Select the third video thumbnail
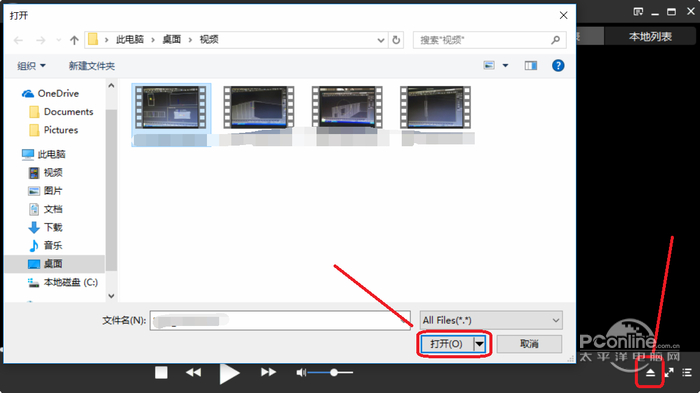 coord(347,107)
